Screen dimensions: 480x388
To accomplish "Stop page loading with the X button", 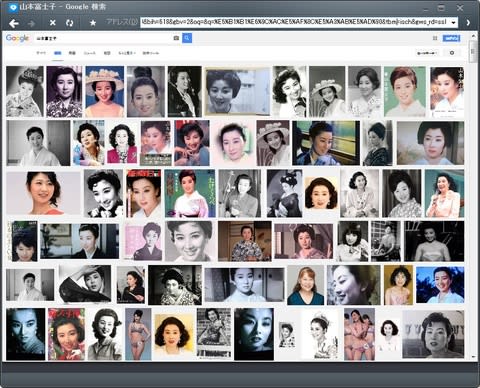I will coord(52,23).
